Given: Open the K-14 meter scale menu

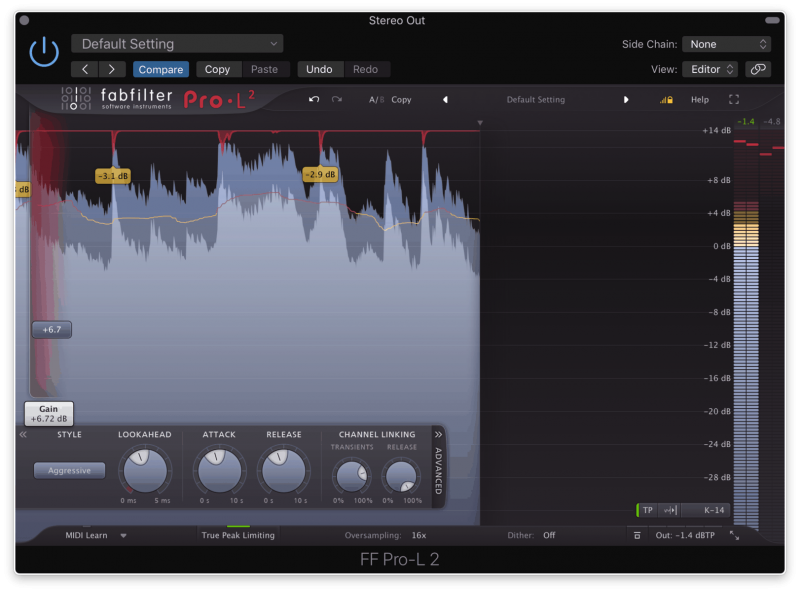Looking at the screenshot, I should pyautogui.click(x=707, y=510).
